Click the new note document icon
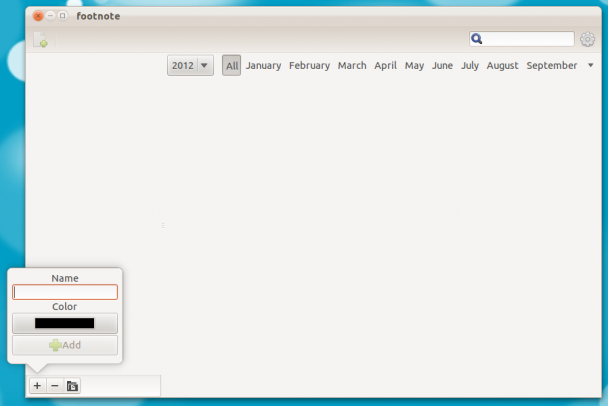Screen dimensions: 608x406 coord(41,40)
